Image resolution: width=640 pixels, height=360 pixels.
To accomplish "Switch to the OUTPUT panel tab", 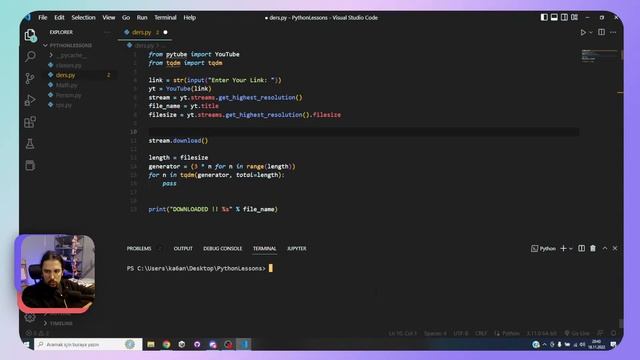I will point(183,249).
